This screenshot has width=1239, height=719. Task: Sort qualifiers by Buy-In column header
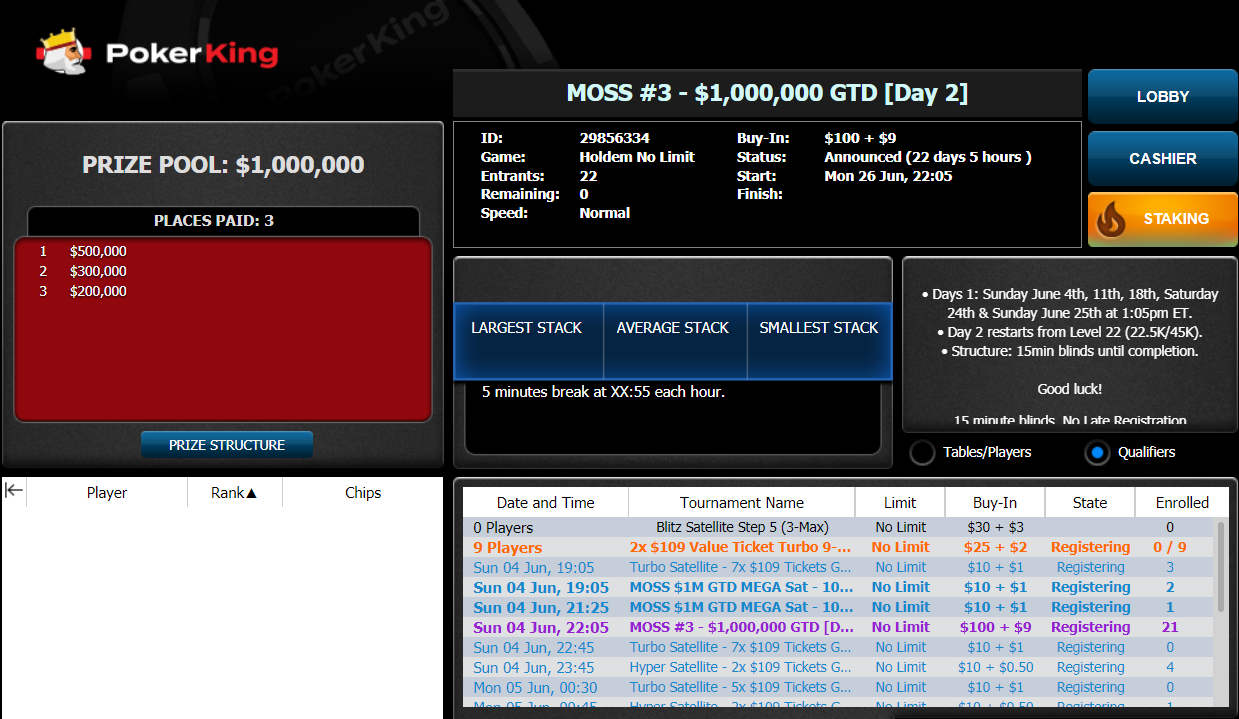[994, 503]
